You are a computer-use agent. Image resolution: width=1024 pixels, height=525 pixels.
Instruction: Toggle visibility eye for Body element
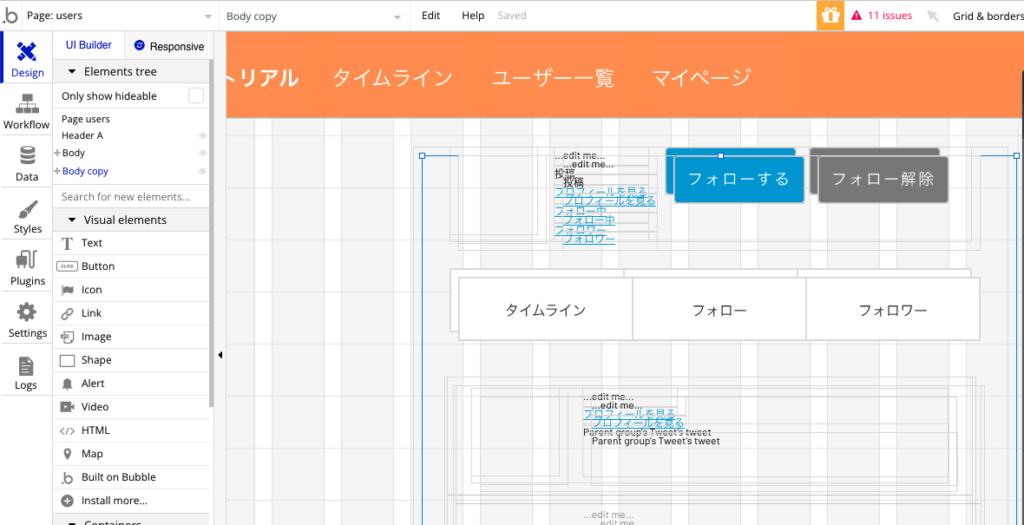click(x=202, y=153)
